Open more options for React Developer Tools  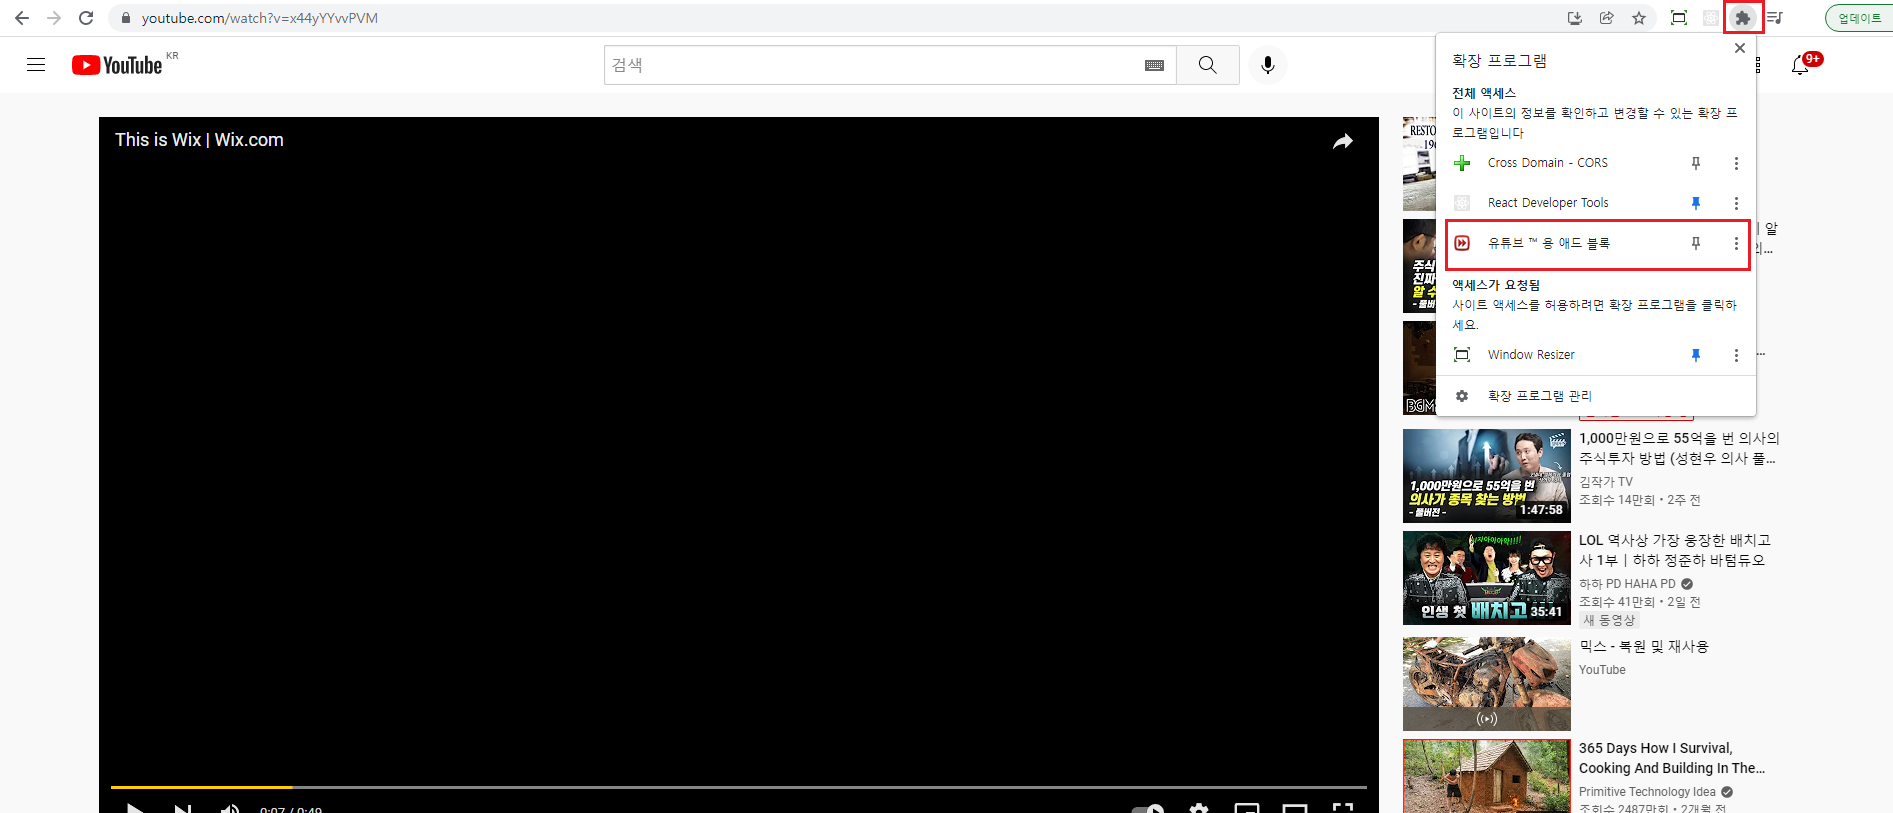point(1736,203)
